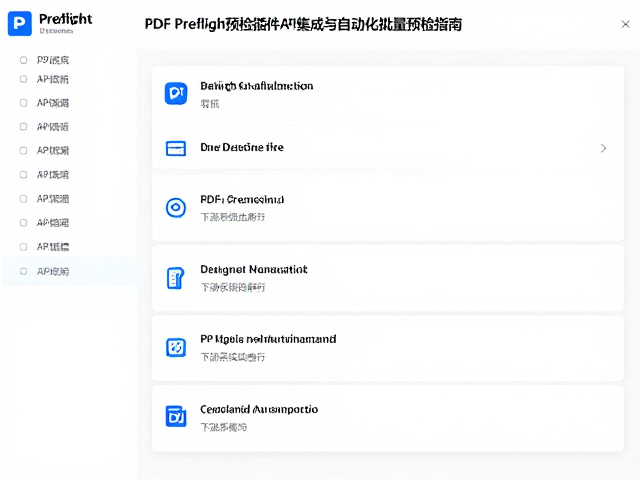This screenshot has height=480, width=640.
Task: Select the circle of the highlighted sidebar entry
Action: point(24,271)
